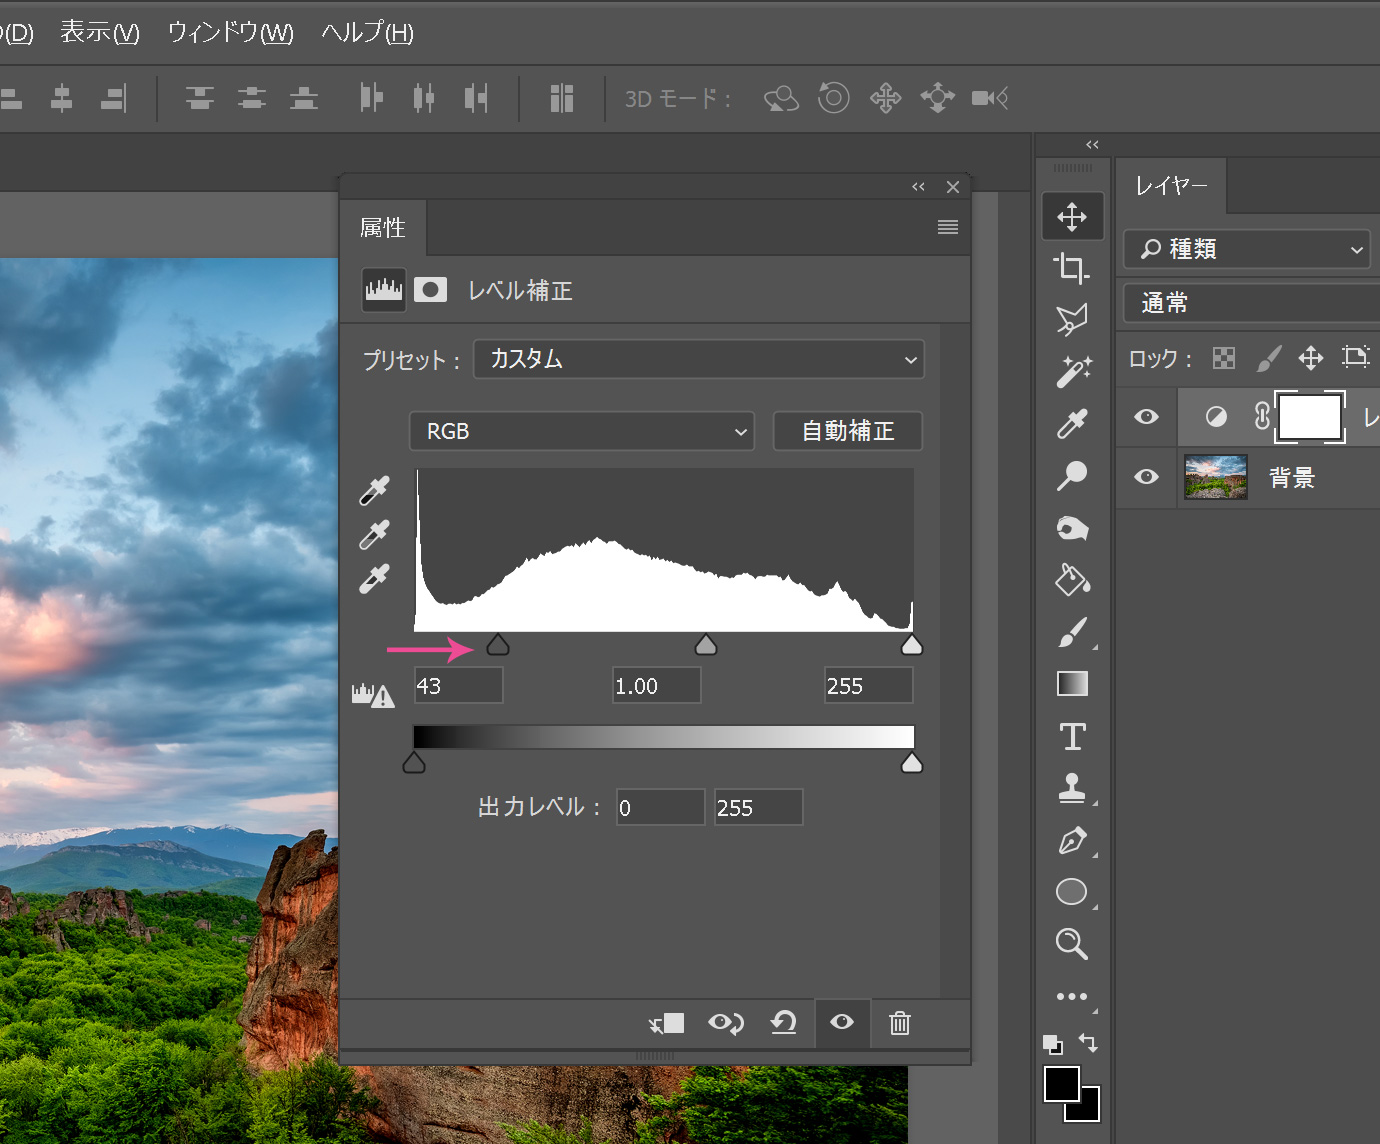The image size is (1380, 1144).
Task: Expand the 種類 layer filter dropdown
Action: tap(1246, 249)
